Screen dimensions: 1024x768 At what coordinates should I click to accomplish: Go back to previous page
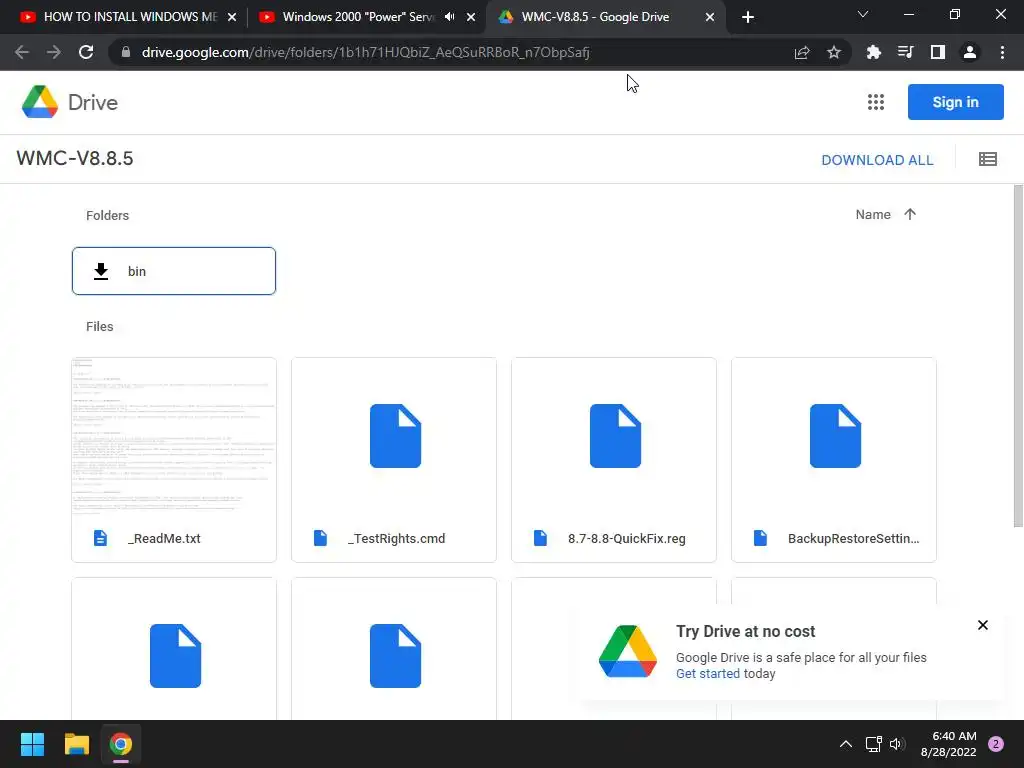pos(22,52)
